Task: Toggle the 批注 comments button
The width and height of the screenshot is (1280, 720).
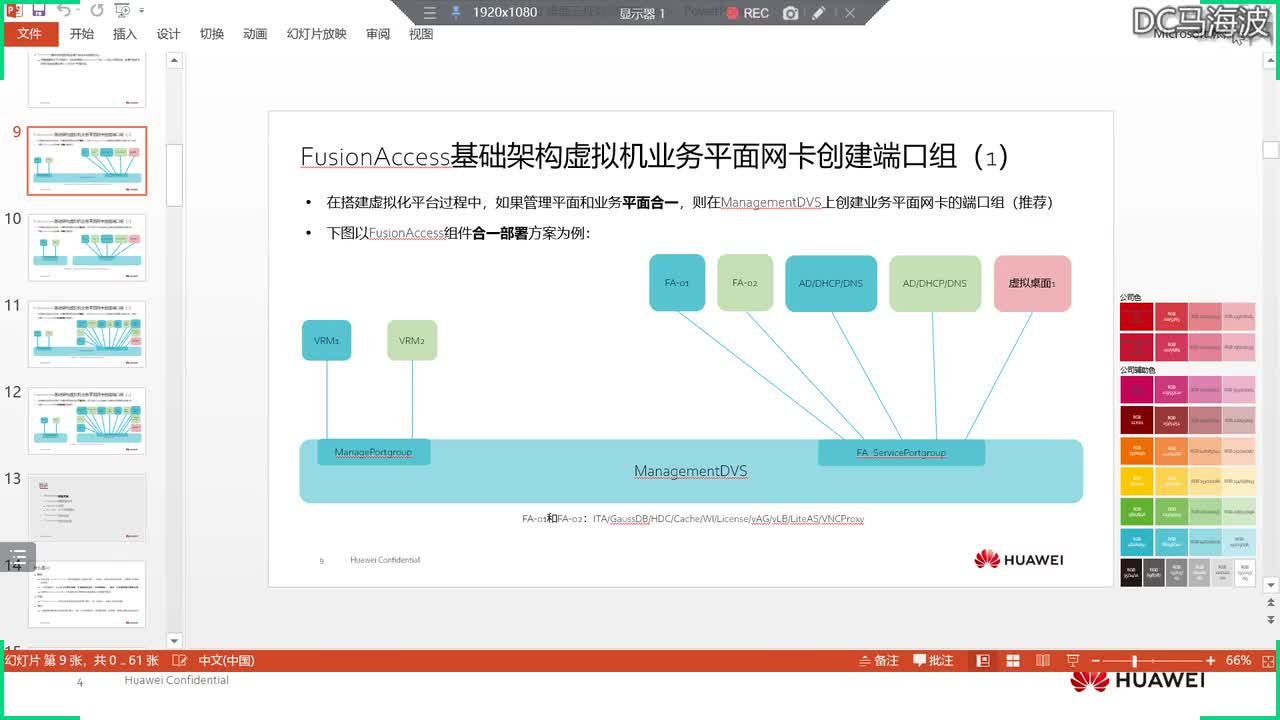Action: (x=933, y=661)
